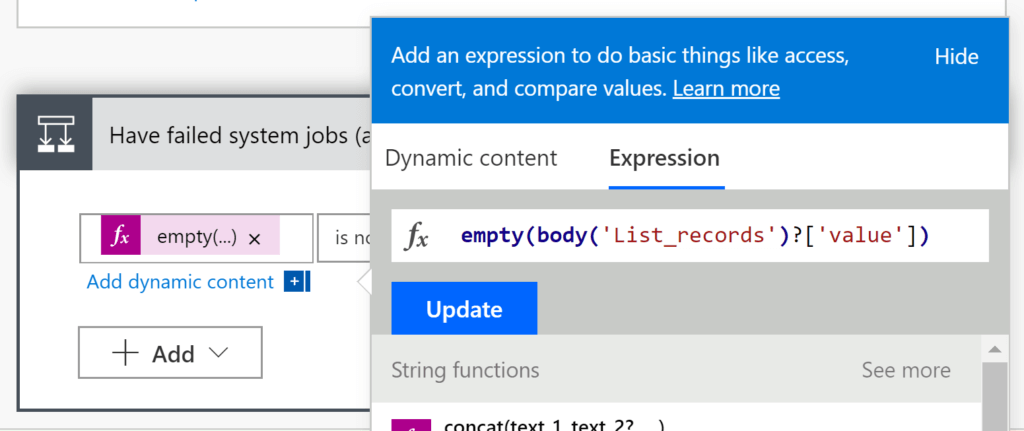Open the Learn more link
1024x431 pixels.
click(726, 88)
